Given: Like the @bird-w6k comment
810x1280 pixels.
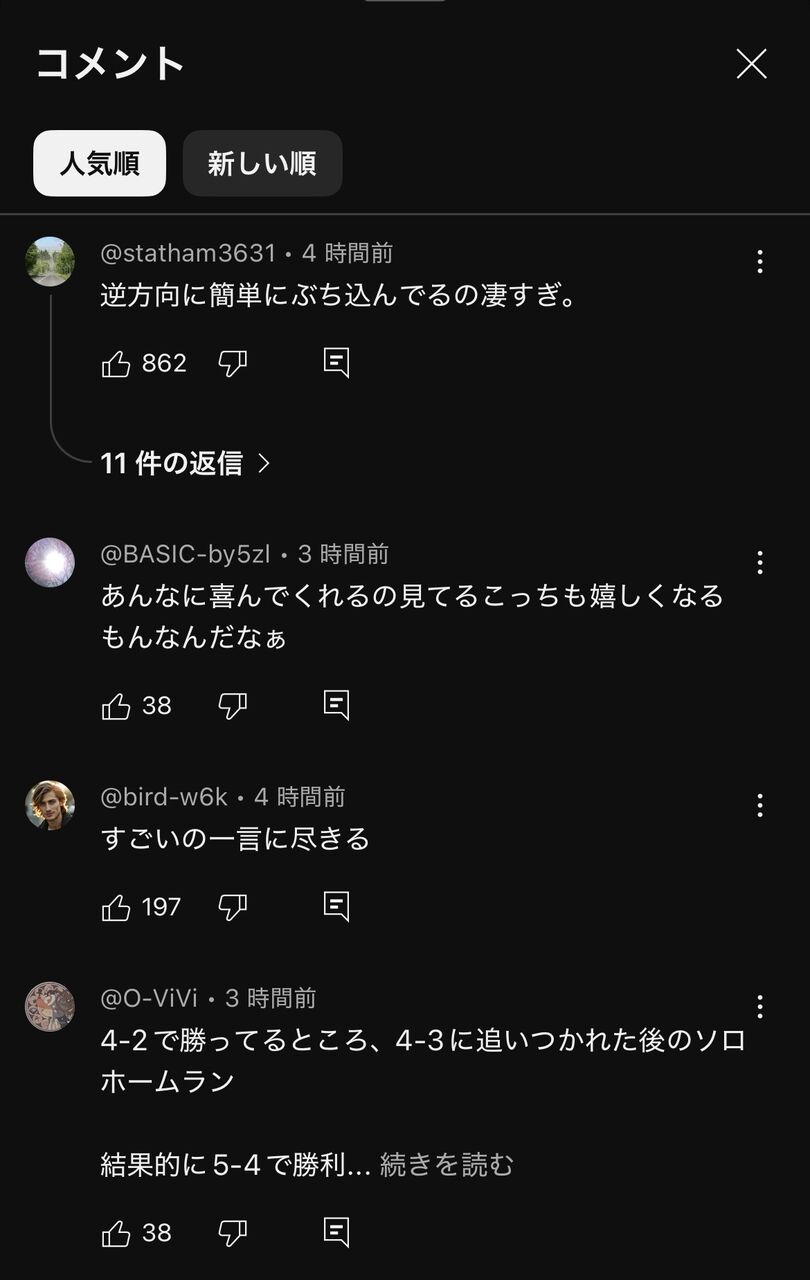Looking at the screenshot, I should pos(117,907).
